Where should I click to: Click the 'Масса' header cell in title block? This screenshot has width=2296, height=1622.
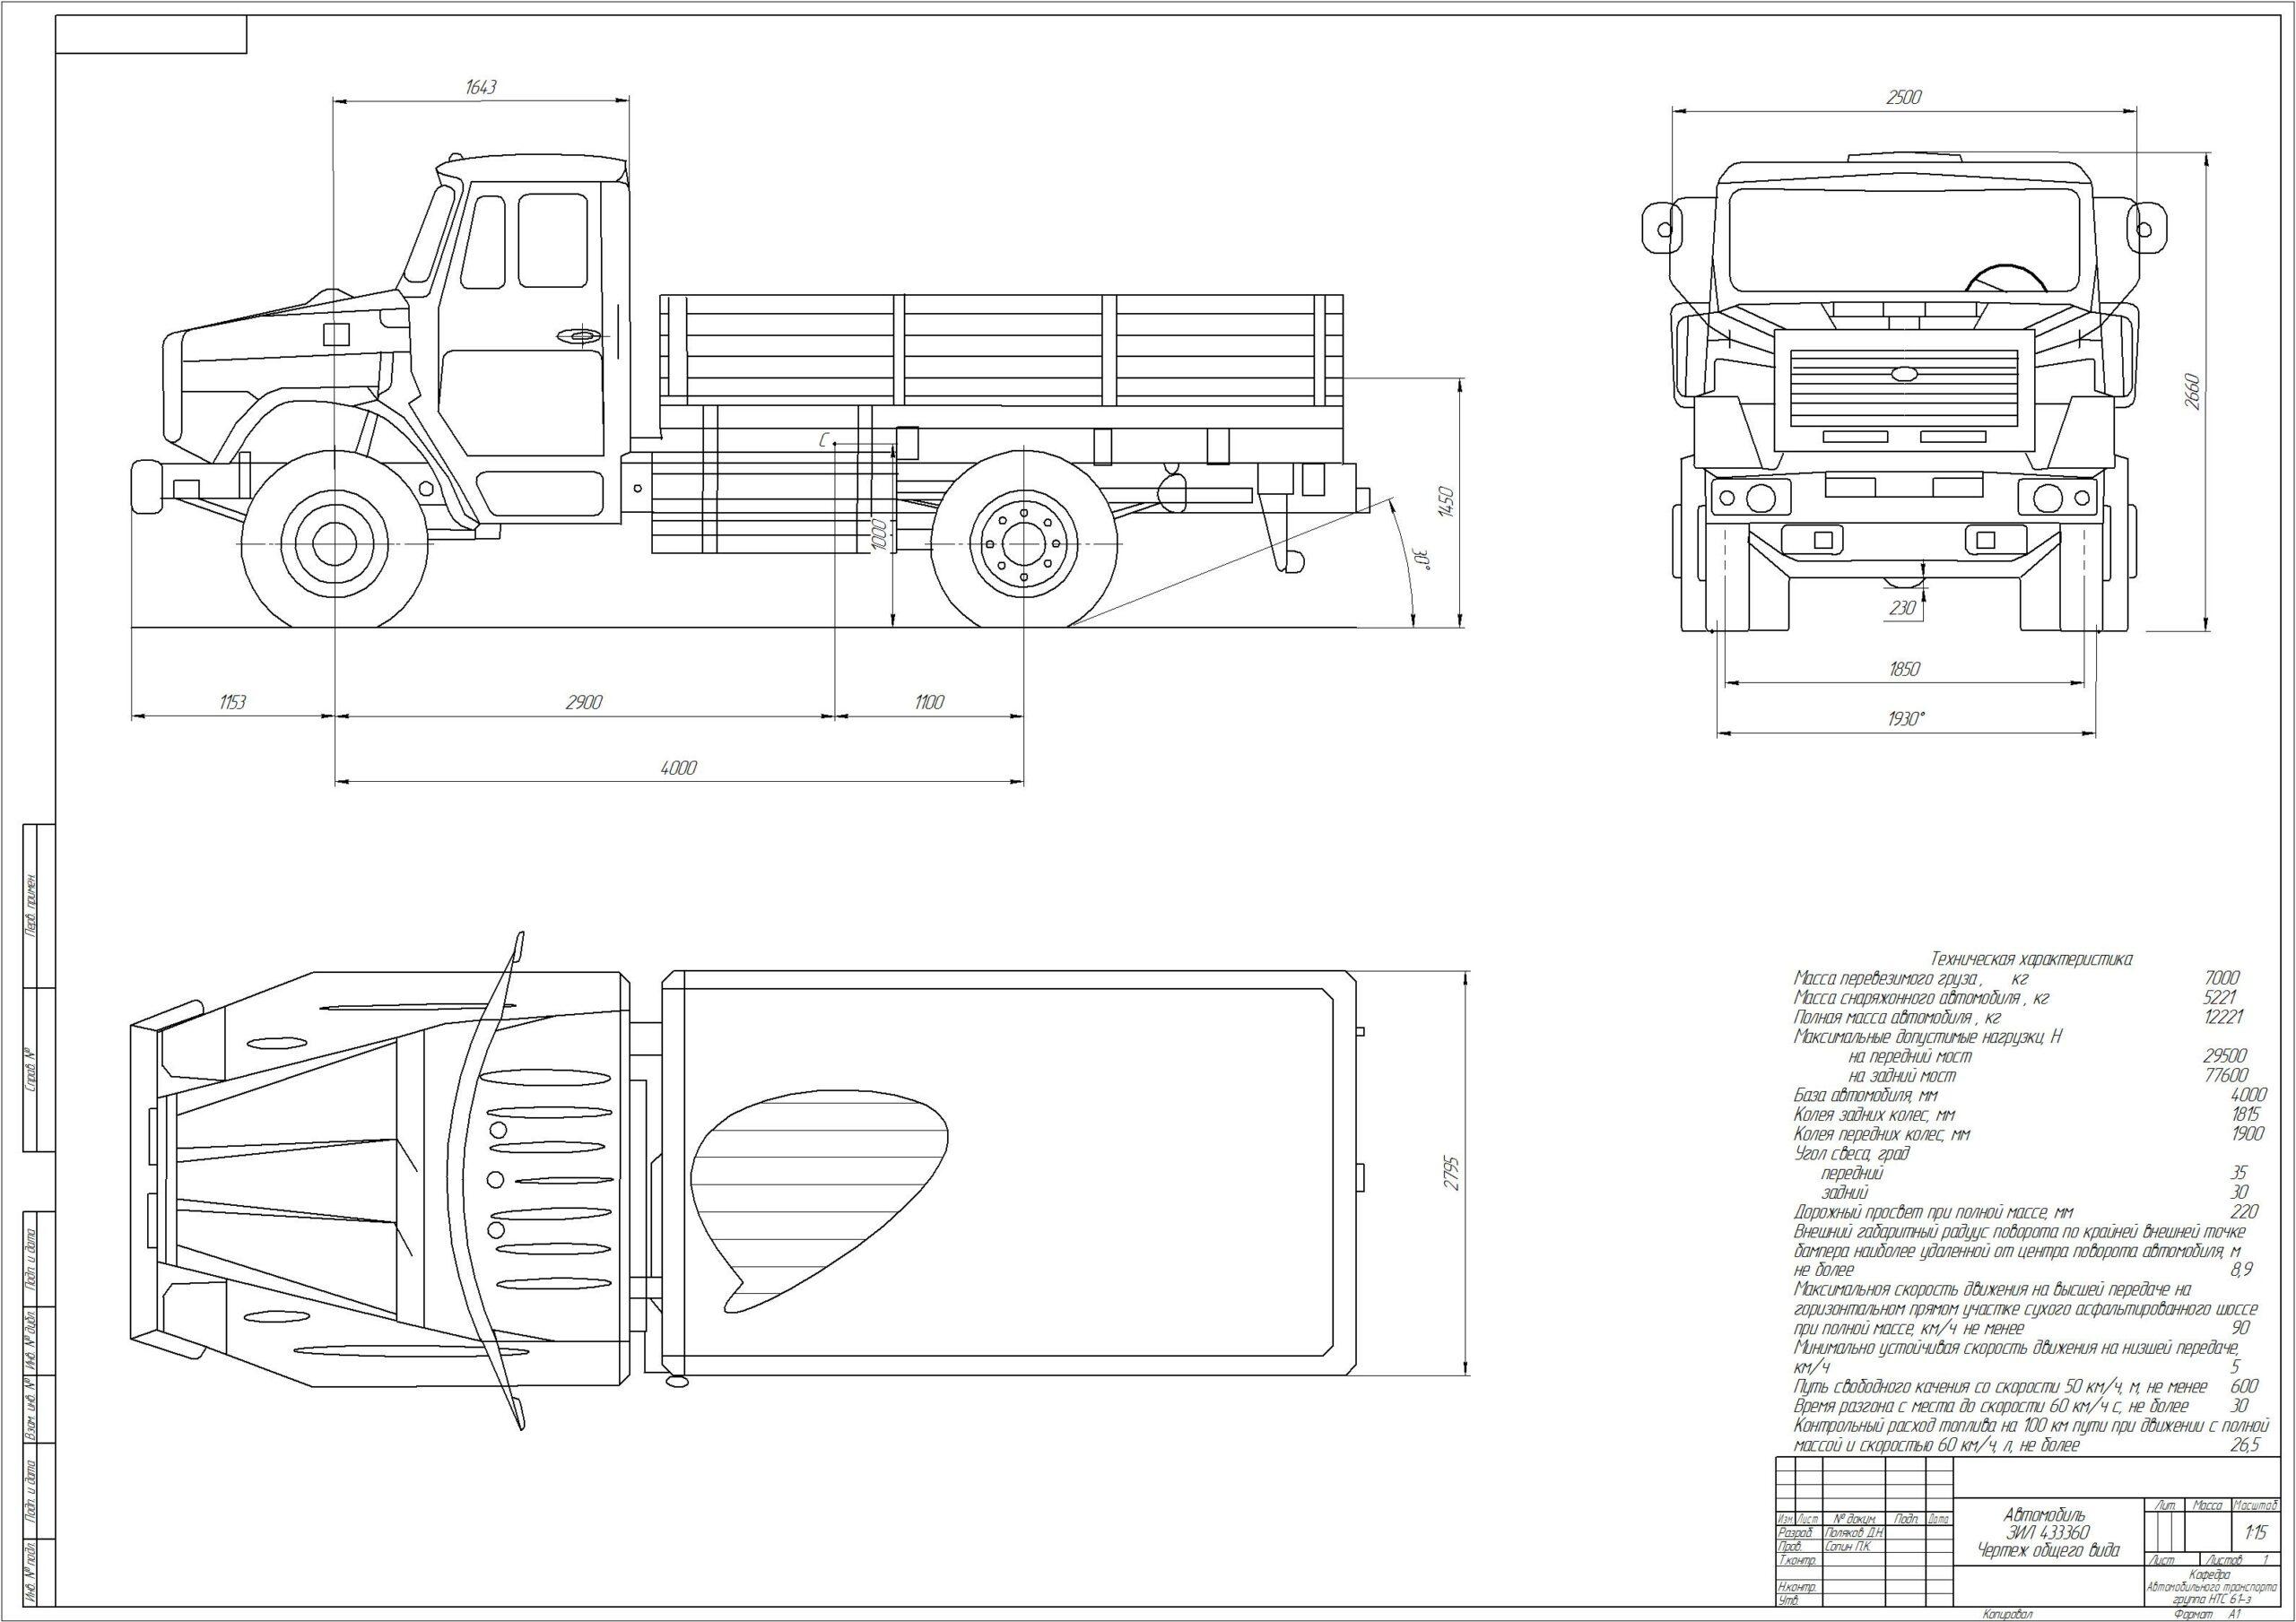coord(2207,1506)
